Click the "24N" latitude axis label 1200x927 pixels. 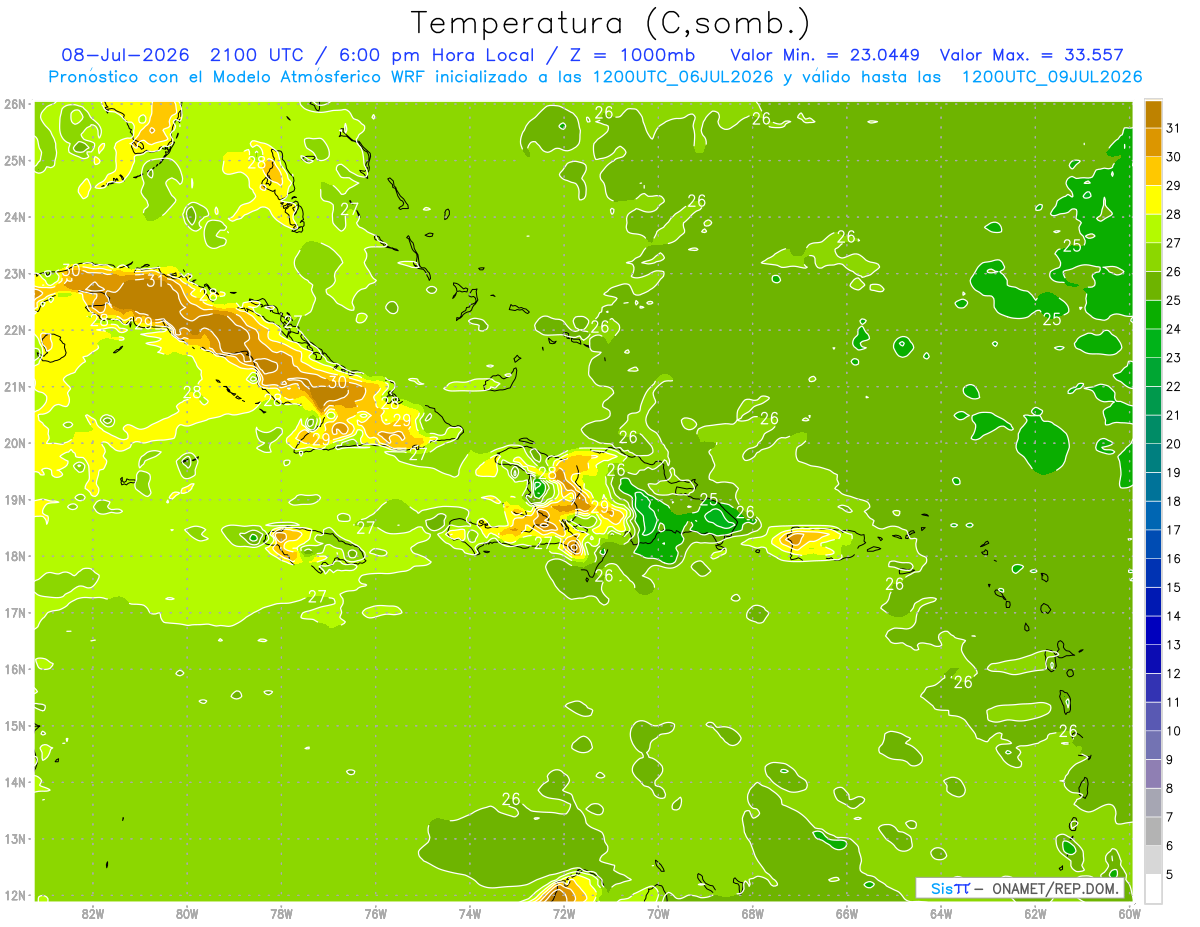coord(14,217)
